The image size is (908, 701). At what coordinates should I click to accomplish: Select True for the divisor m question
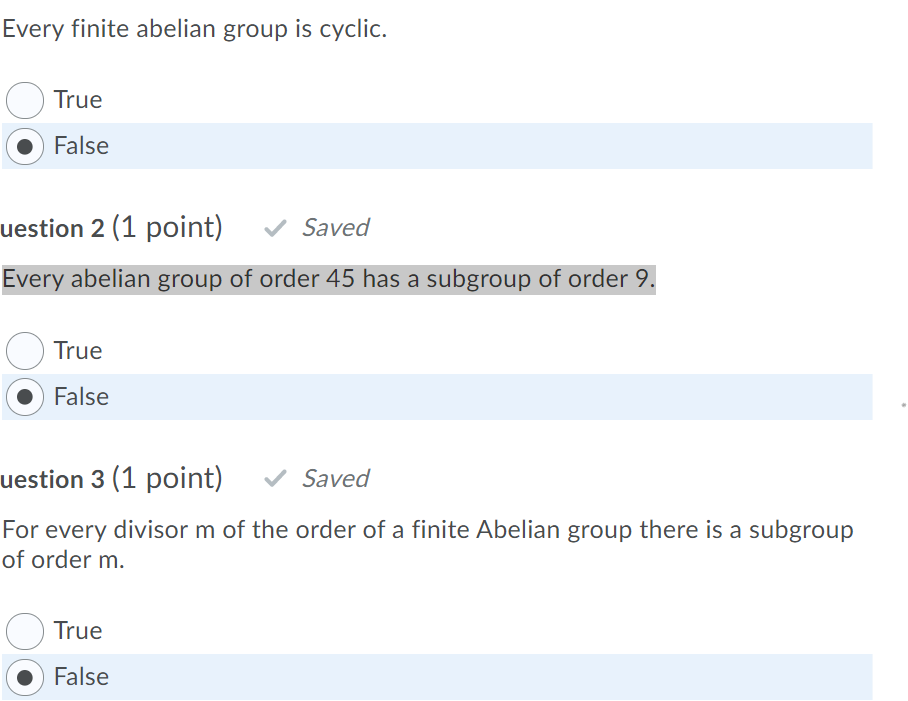coord(23,631)
